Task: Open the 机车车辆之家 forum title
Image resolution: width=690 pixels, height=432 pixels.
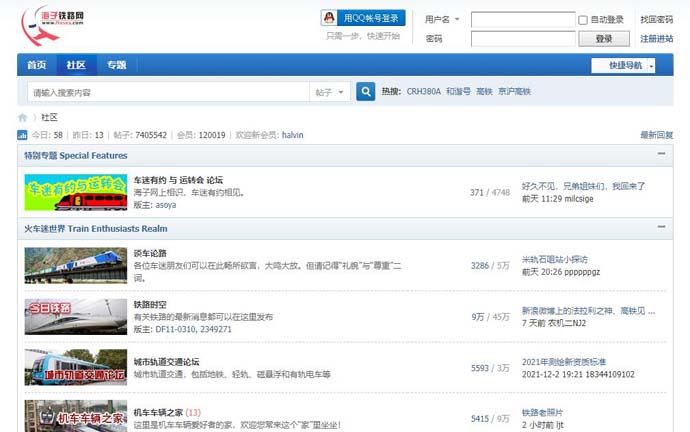Action: pos(158,413)
